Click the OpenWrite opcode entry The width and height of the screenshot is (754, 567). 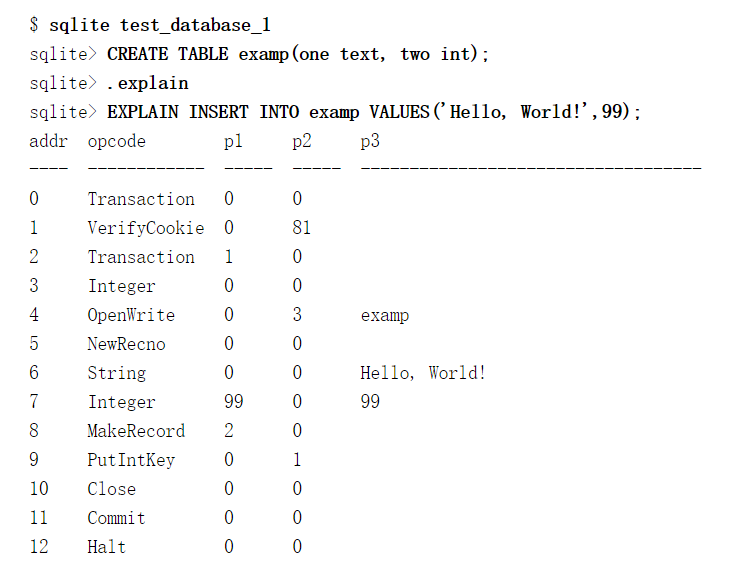pyautogui.click(x=131, y=315)
